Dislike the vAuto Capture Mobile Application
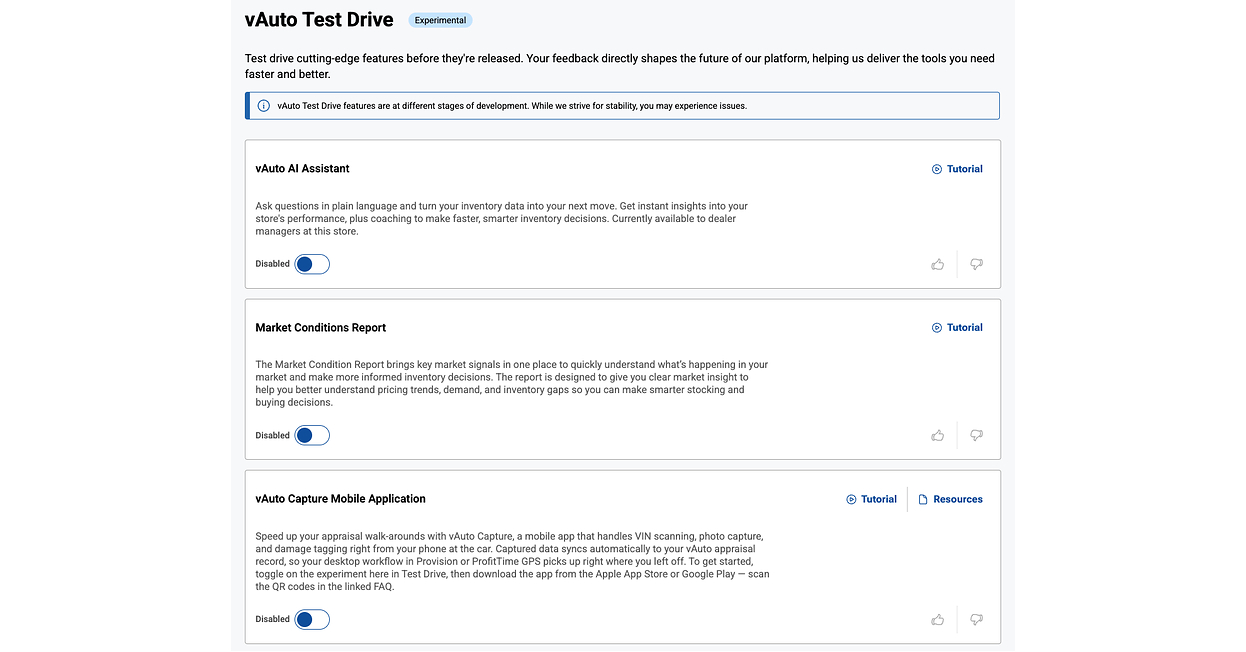1246x652 pixels. click(x=977, y=619)
